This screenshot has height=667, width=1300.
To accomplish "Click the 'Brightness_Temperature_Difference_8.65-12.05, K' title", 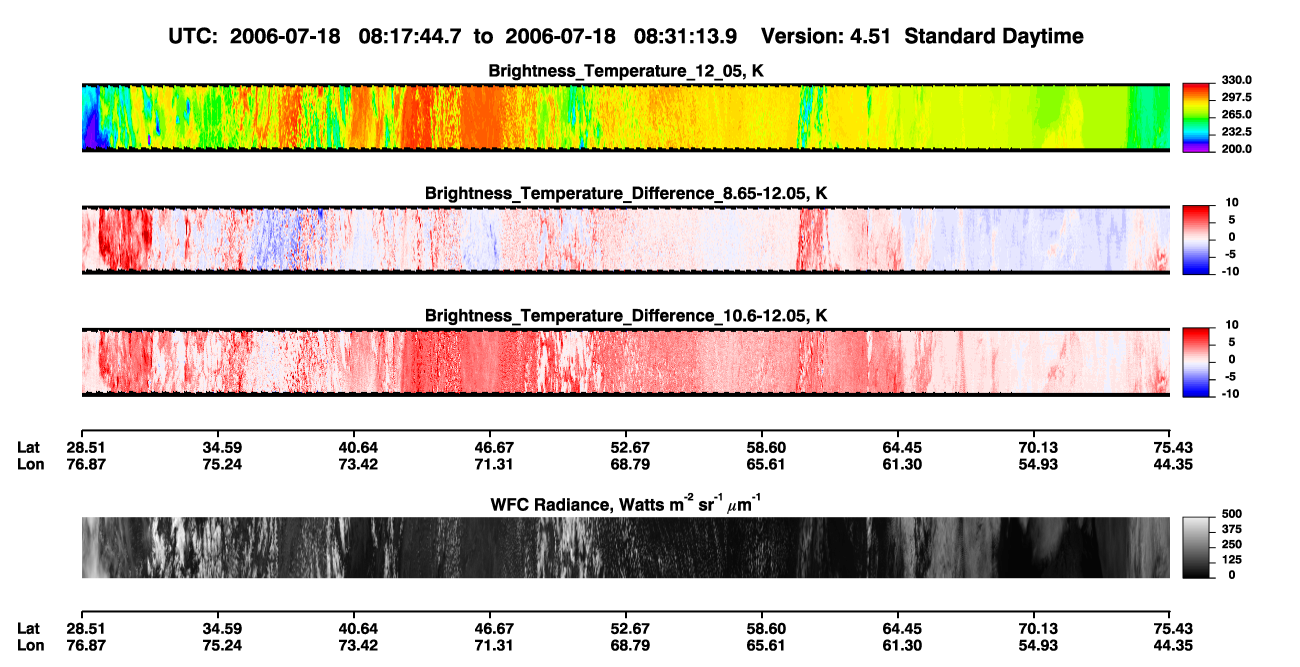I will coord(626,193).
